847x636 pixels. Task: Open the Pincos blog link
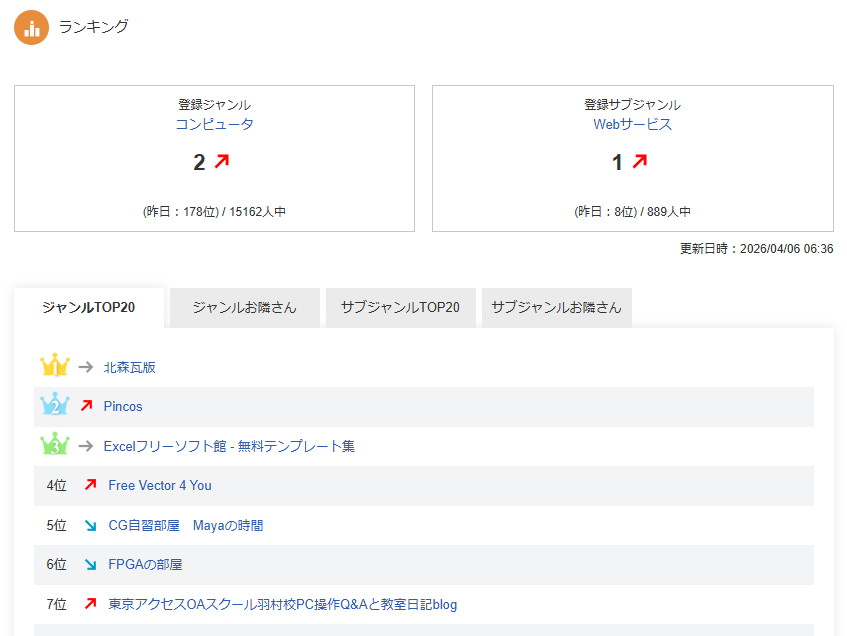123,406
